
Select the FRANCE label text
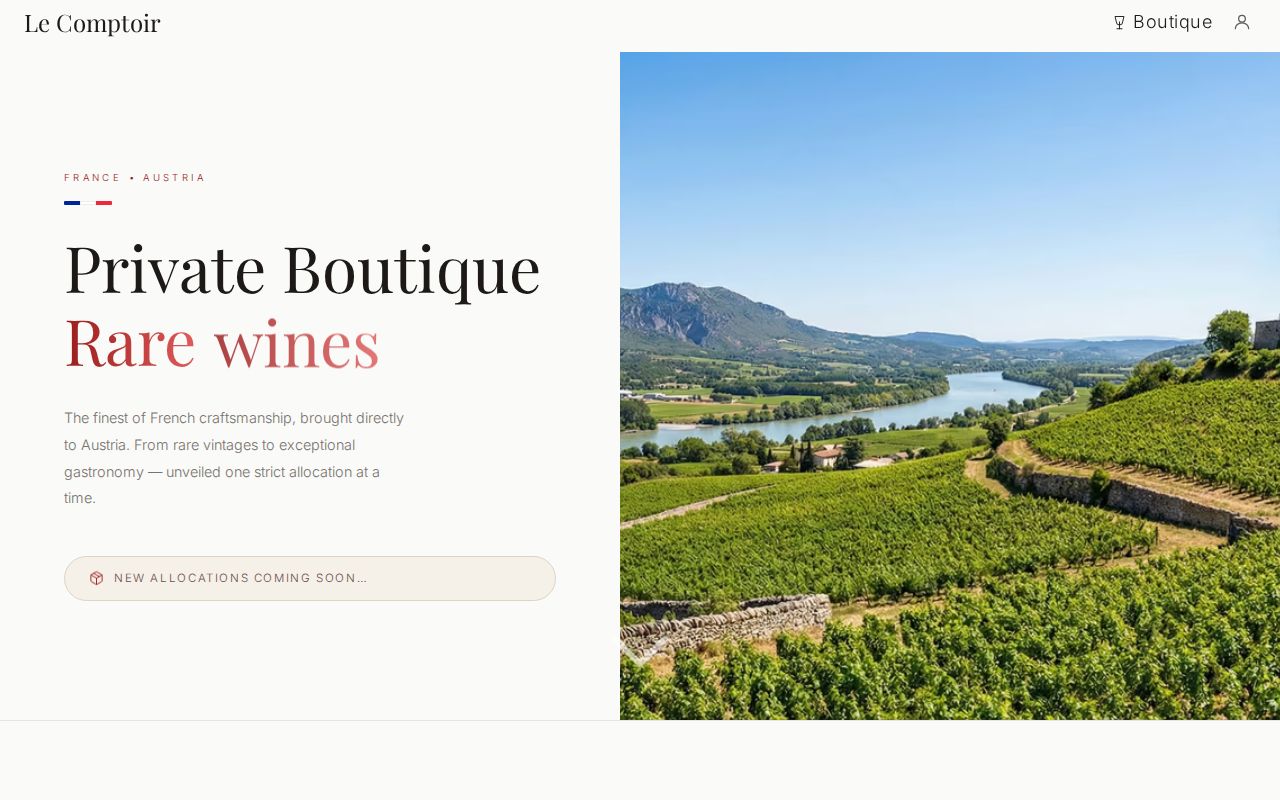92,178
